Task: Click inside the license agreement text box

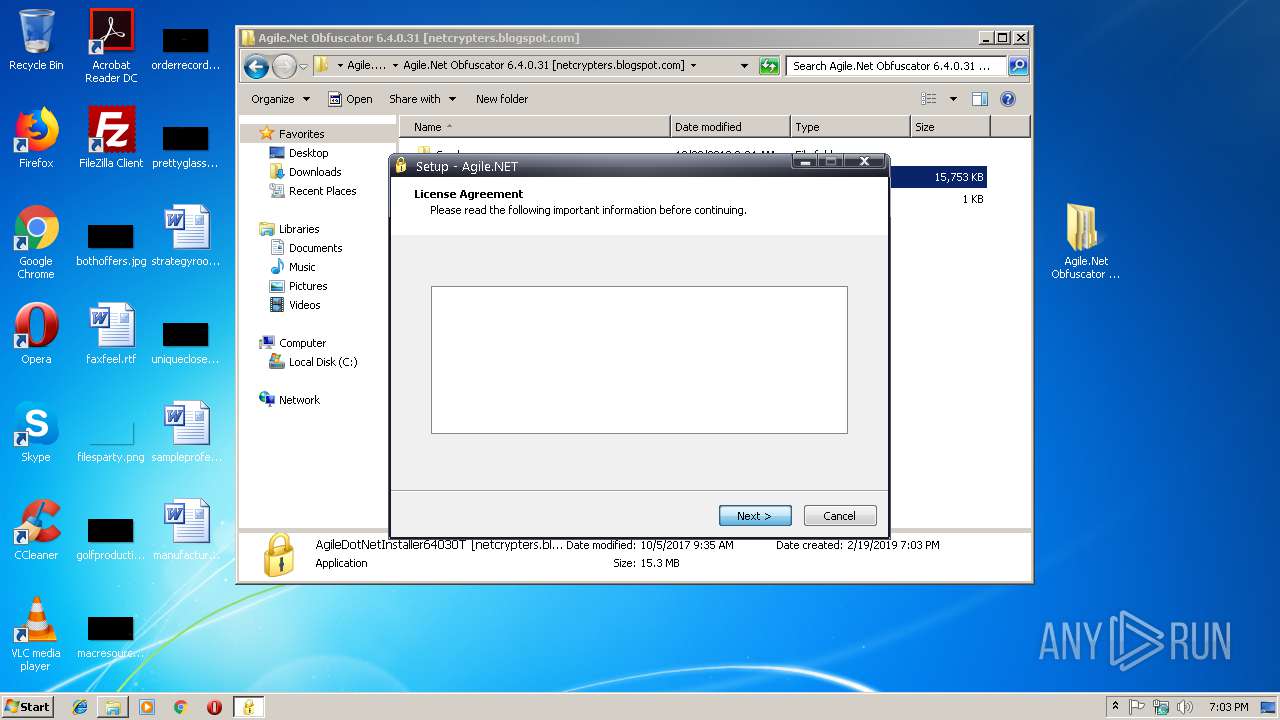Action: point(639,360)
